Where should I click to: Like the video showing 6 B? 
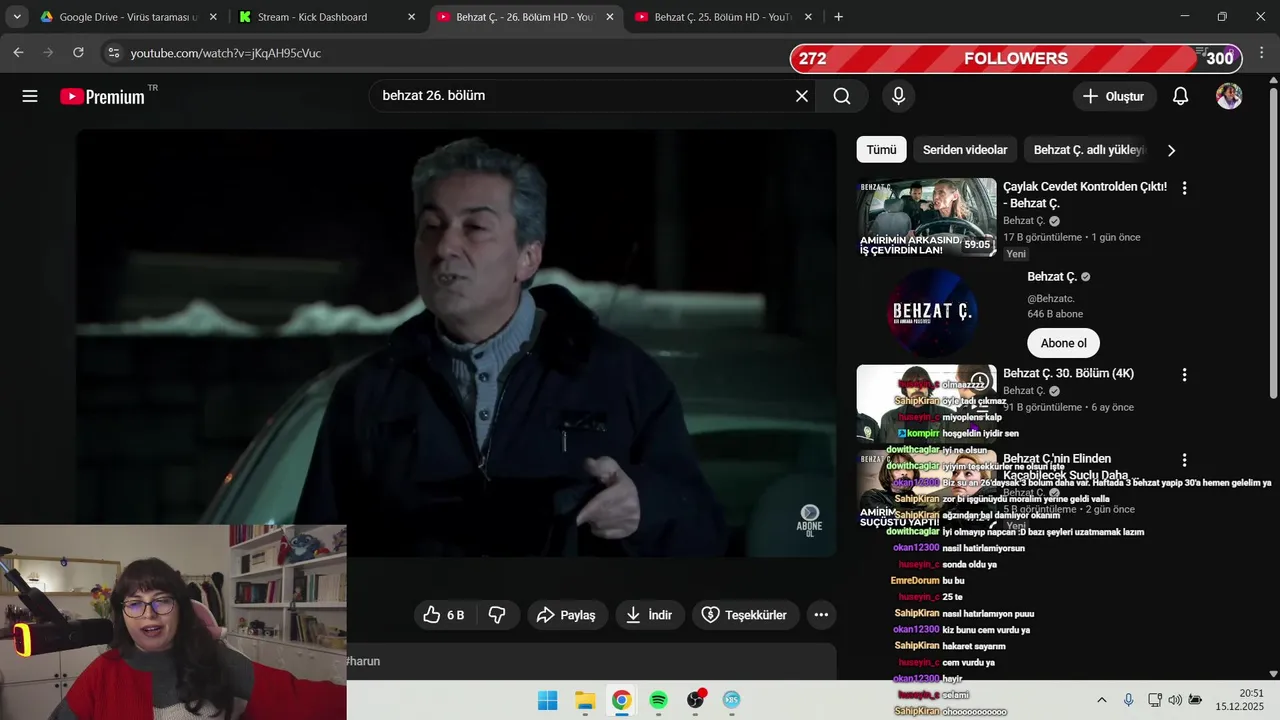tap(443, 615)
